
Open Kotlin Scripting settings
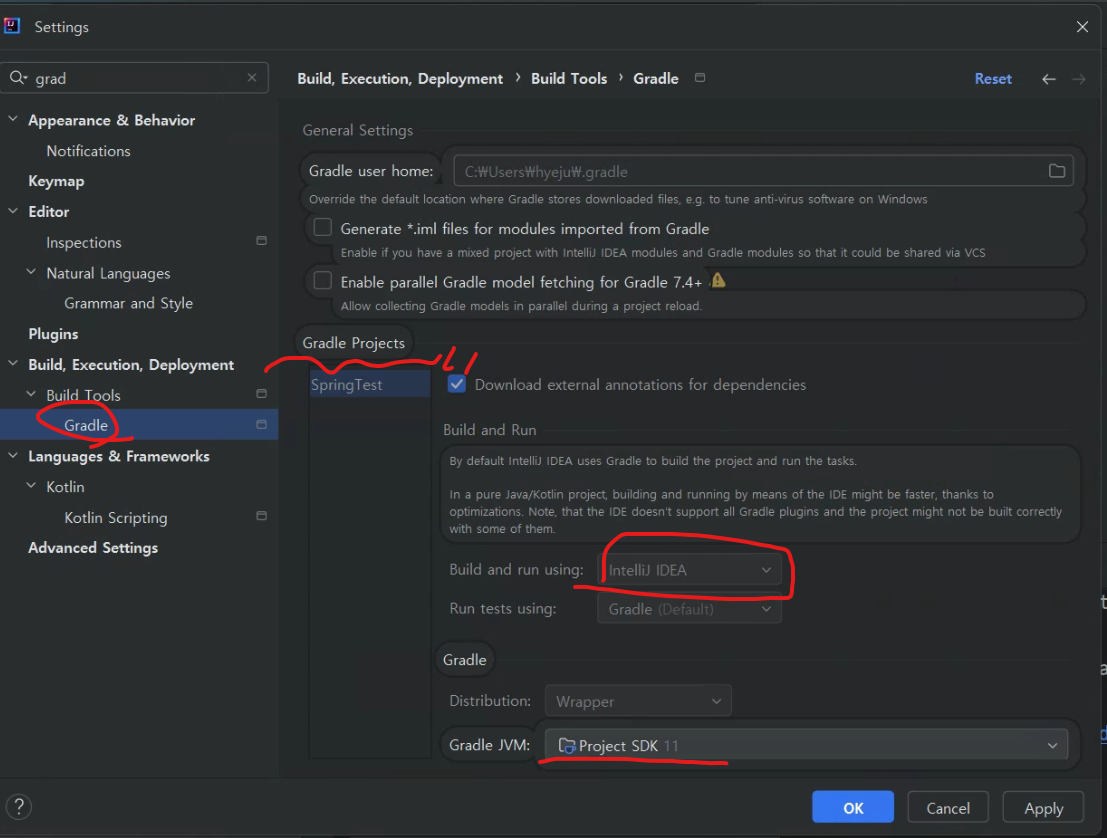pyautogui.click(x=116, y=517)
